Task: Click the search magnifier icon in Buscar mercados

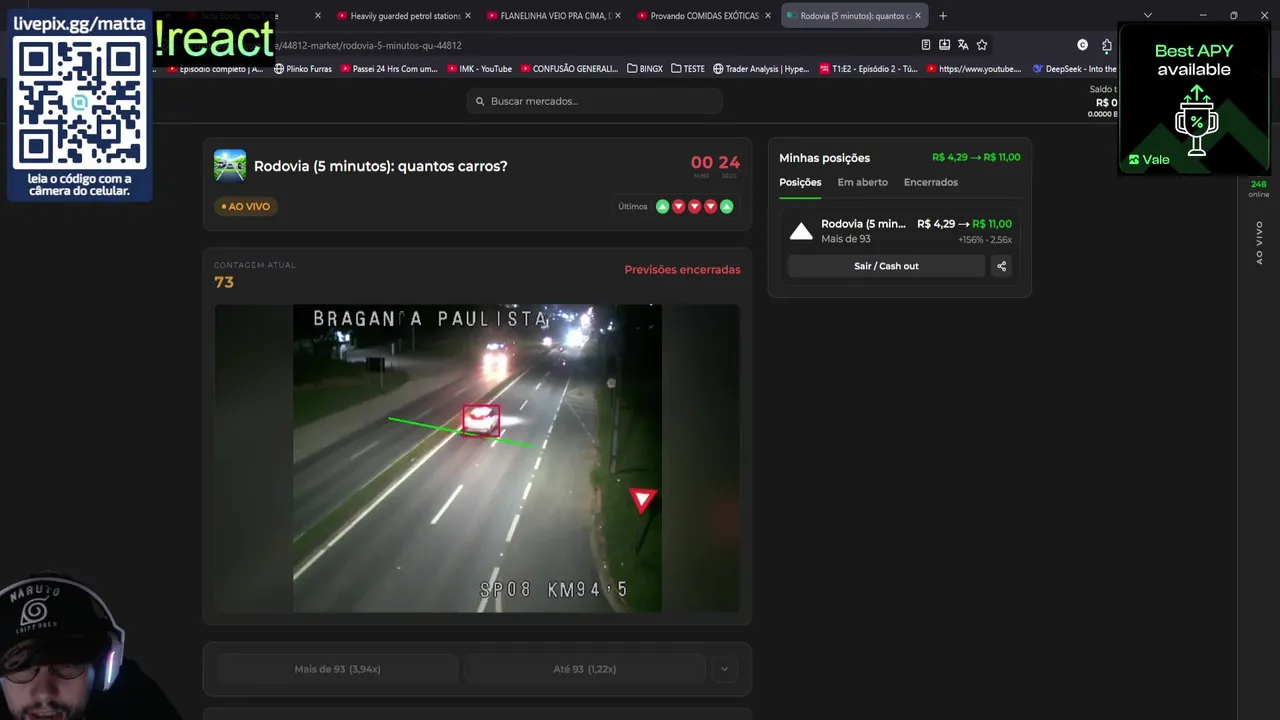Action: [480, 101]
